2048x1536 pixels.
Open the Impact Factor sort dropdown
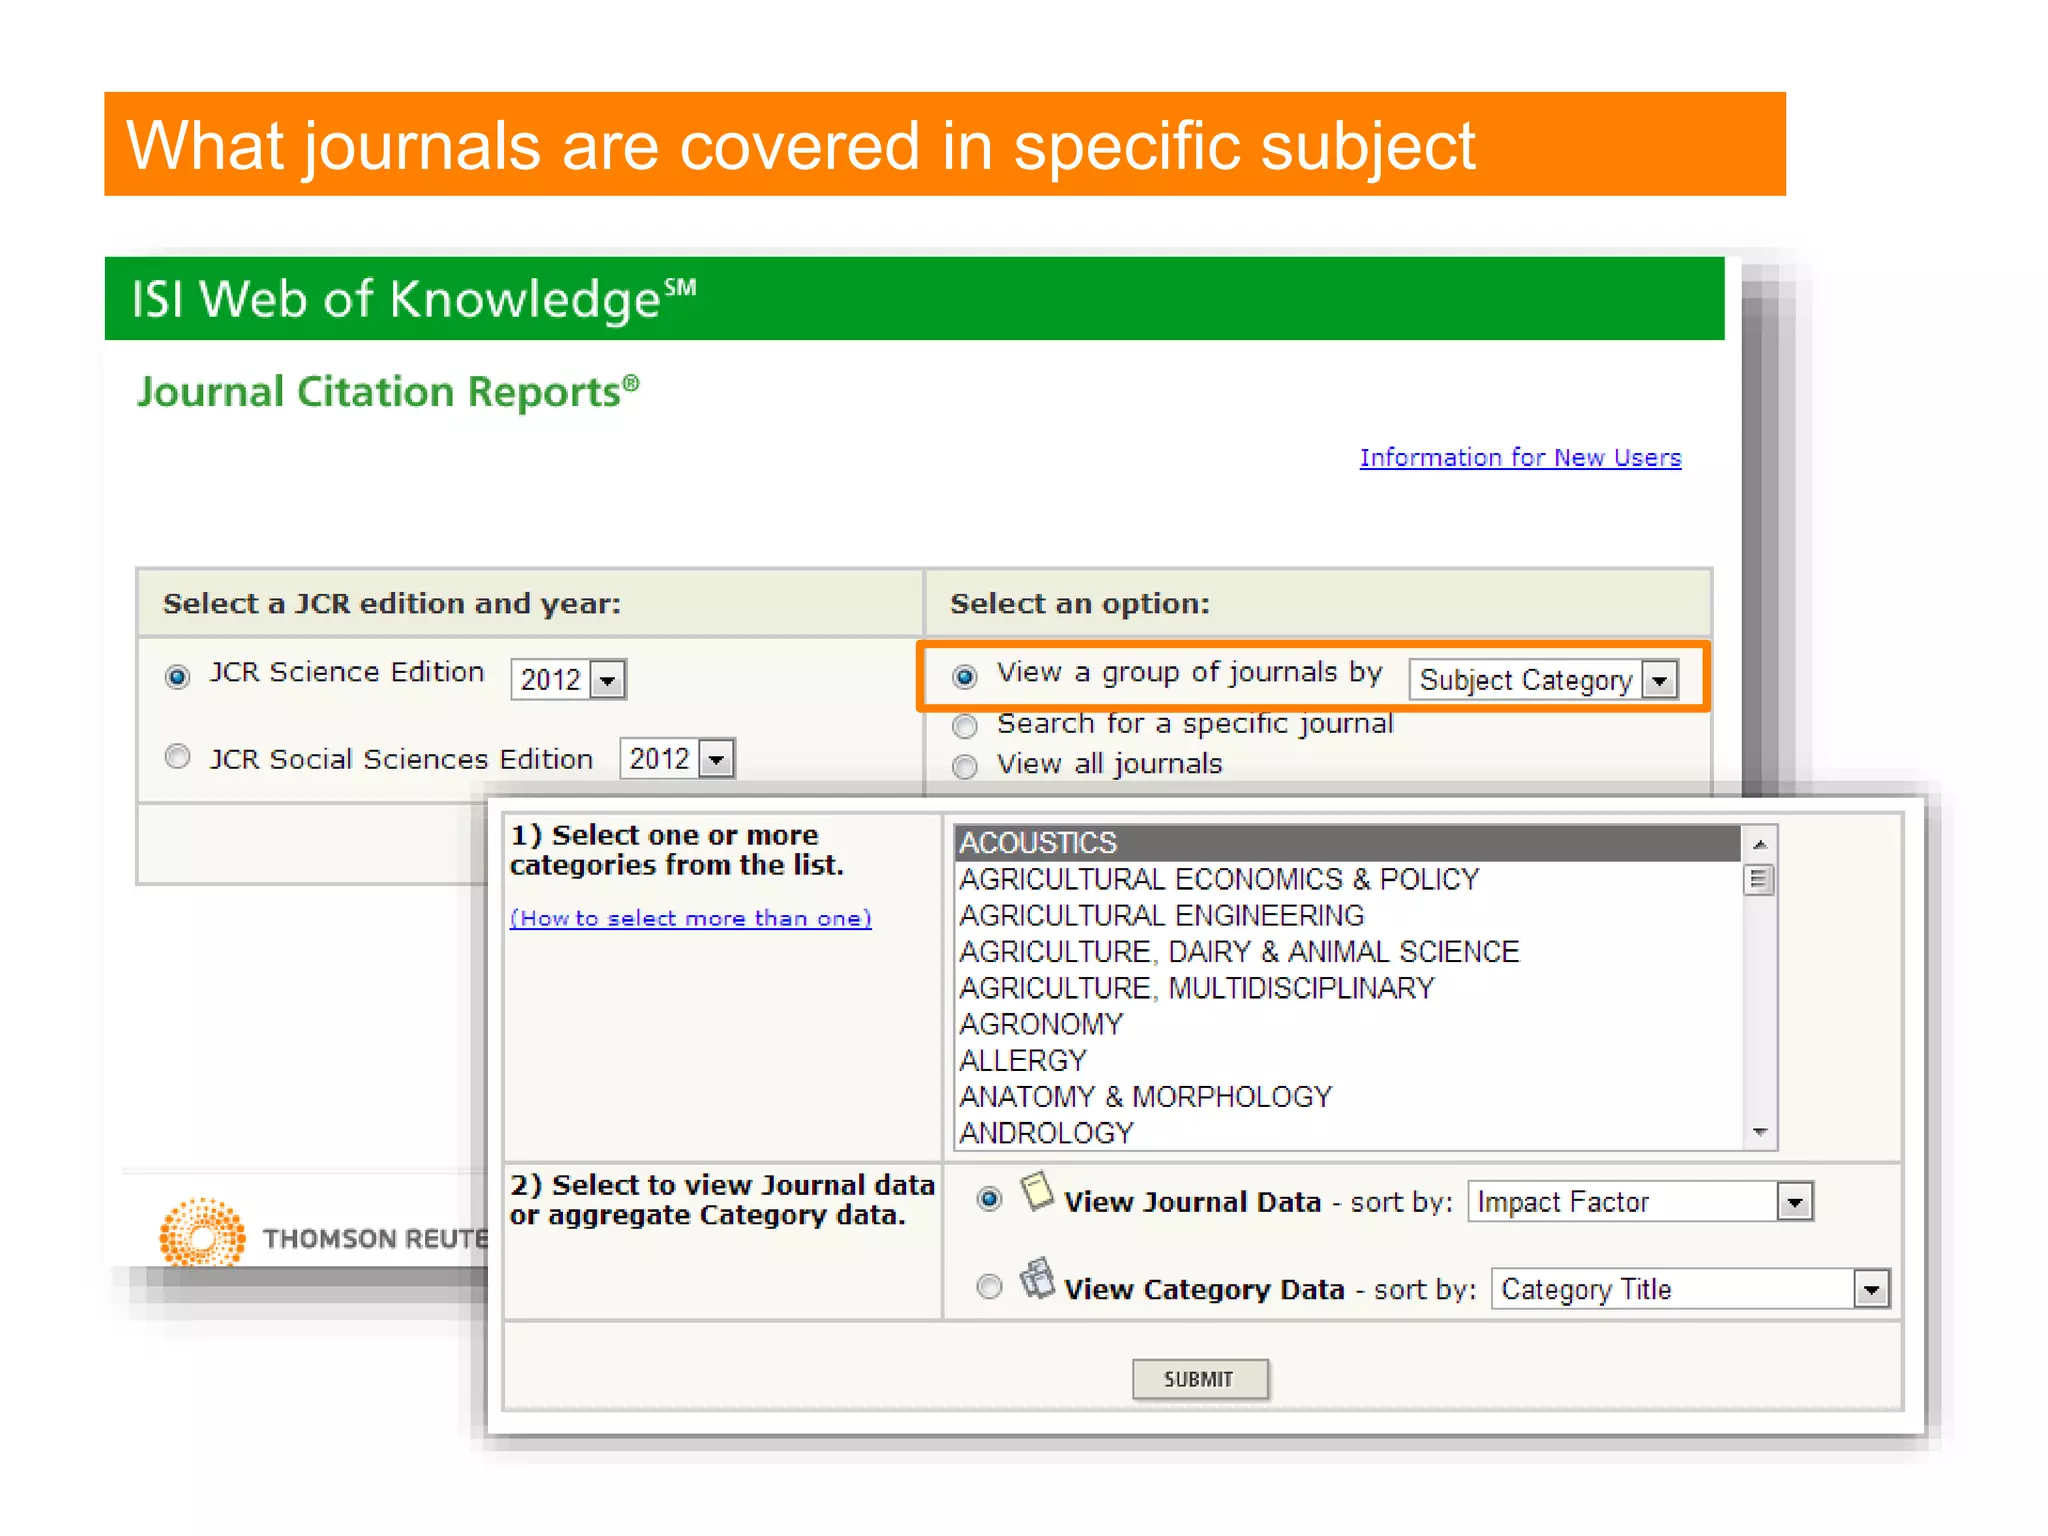point(1640,1201)
